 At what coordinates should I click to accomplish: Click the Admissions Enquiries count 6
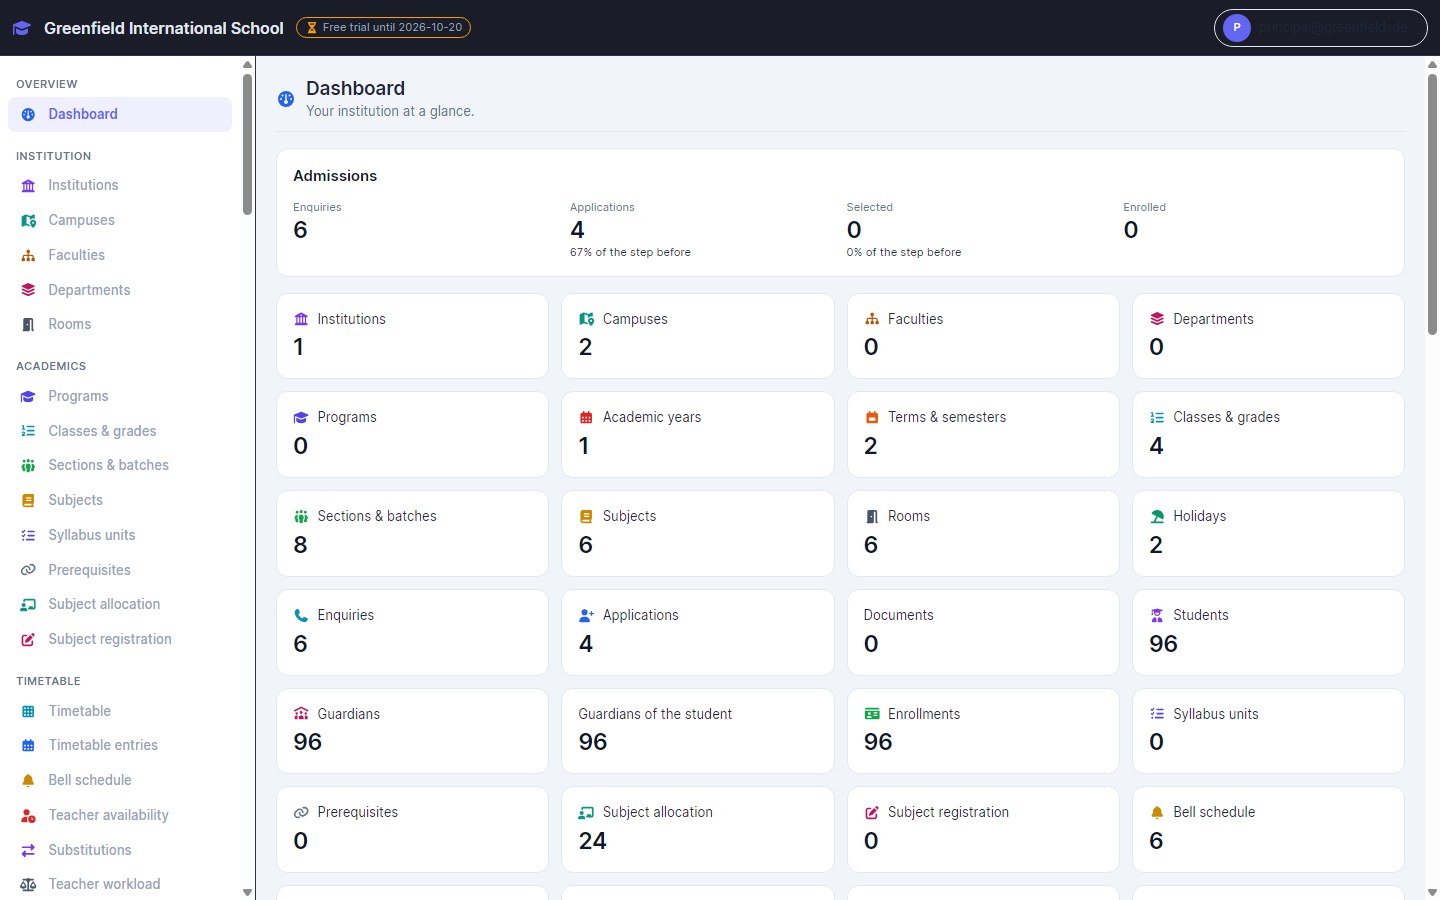tap(300, 230)
